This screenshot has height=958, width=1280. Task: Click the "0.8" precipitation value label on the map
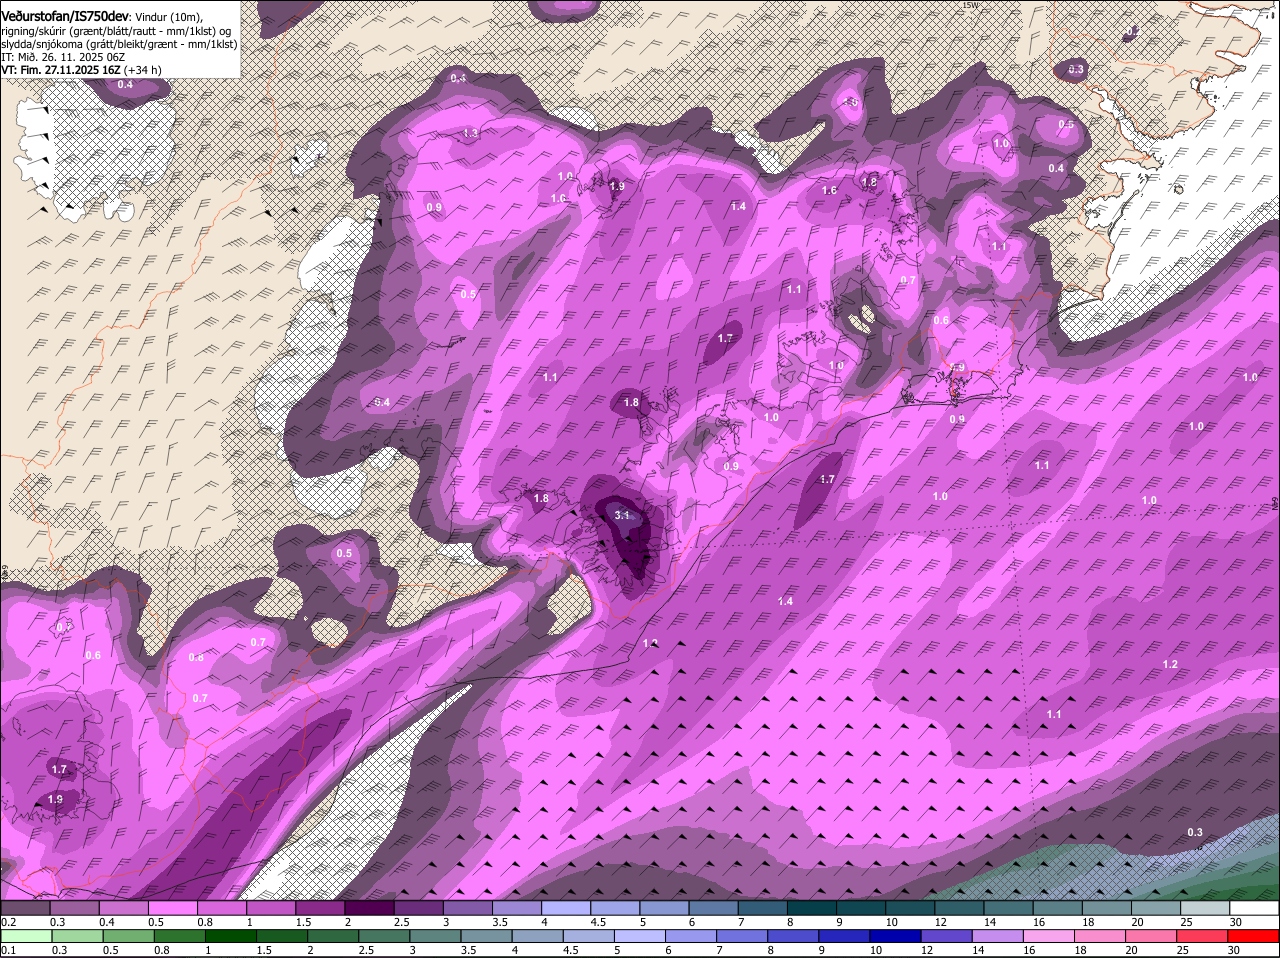pos(196,657)
